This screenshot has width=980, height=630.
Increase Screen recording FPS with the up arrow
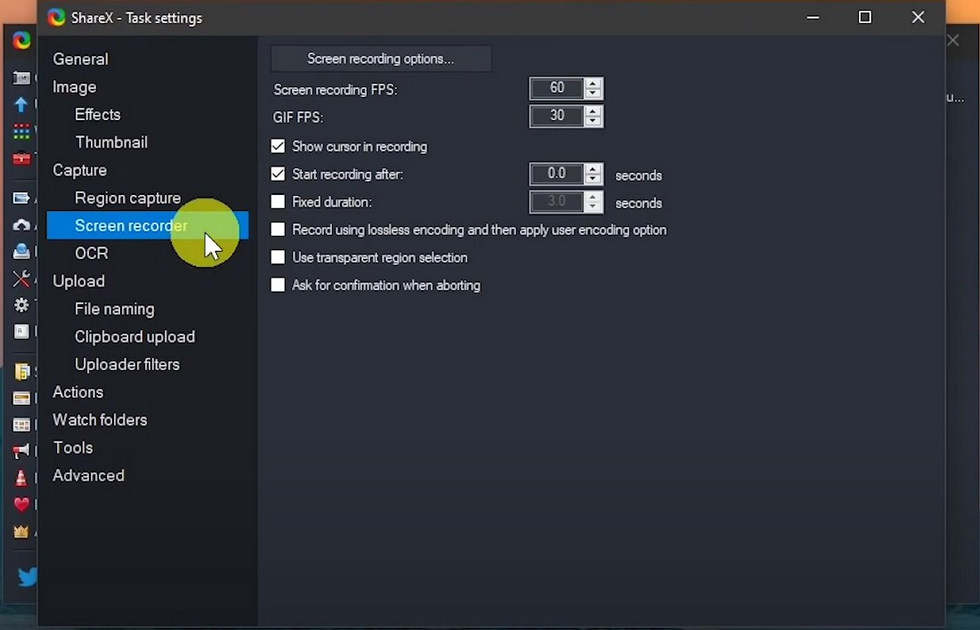click(x=592, y=84)
